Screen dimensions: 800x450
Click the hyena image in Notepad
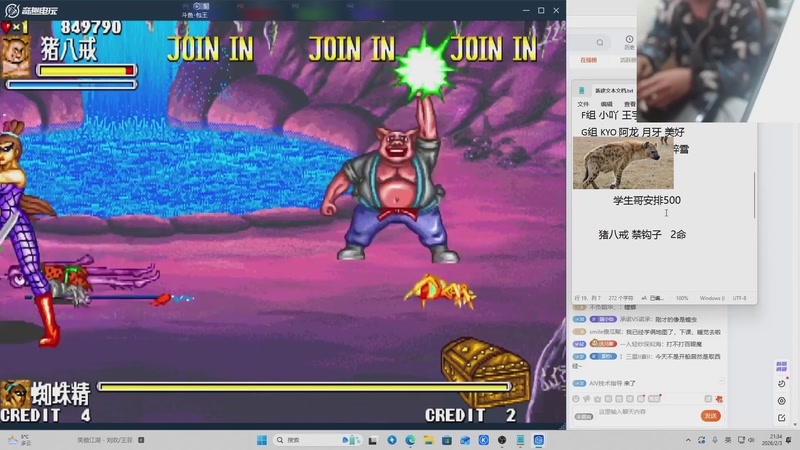[623, 163]
